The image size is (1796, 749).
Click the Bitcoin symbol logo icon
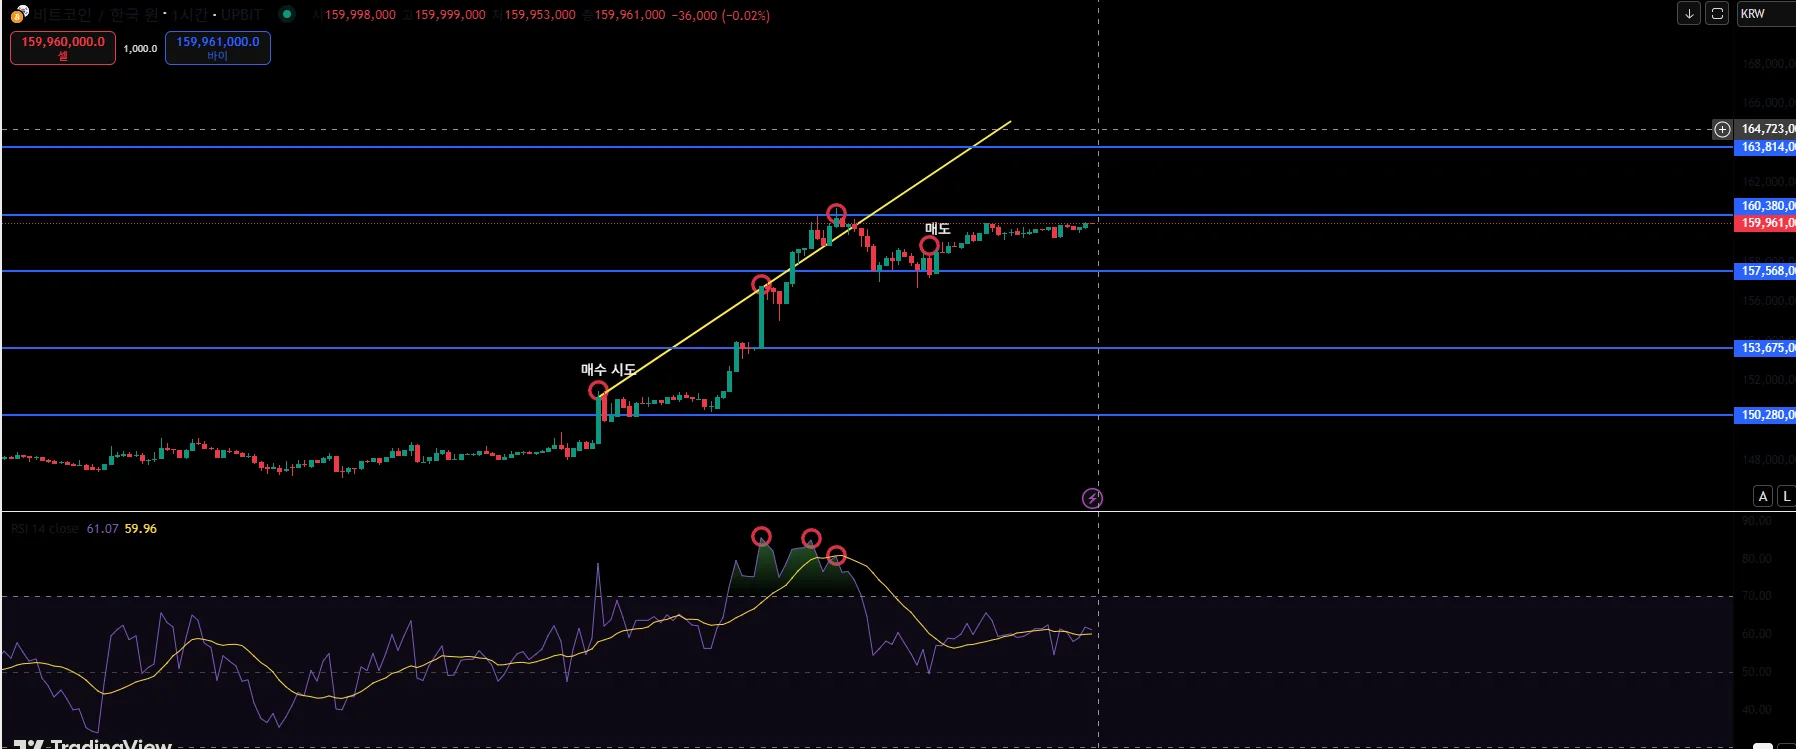pyautogui.click(x=19, y=15)
